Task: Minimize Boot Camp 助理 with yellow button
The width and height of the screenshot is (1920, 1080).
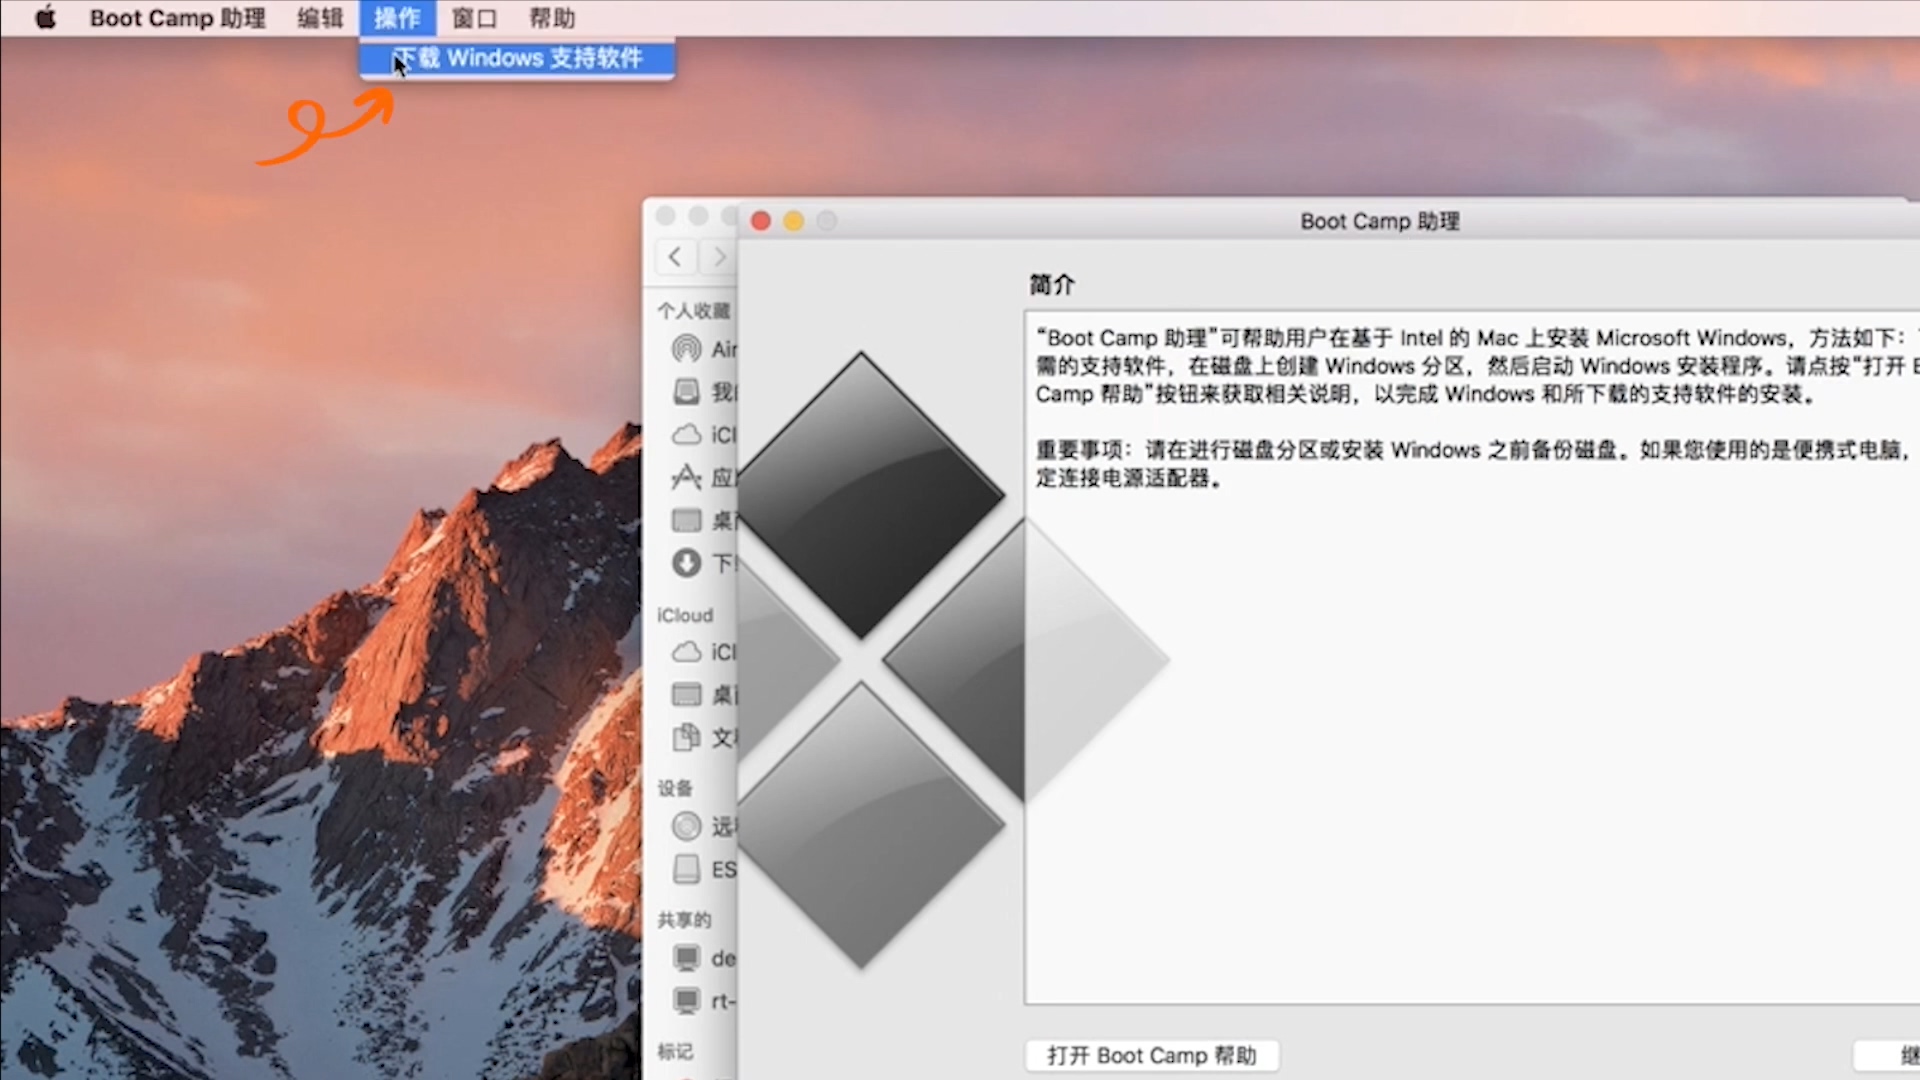Action: pyautogui.click(x=793, y=221)
